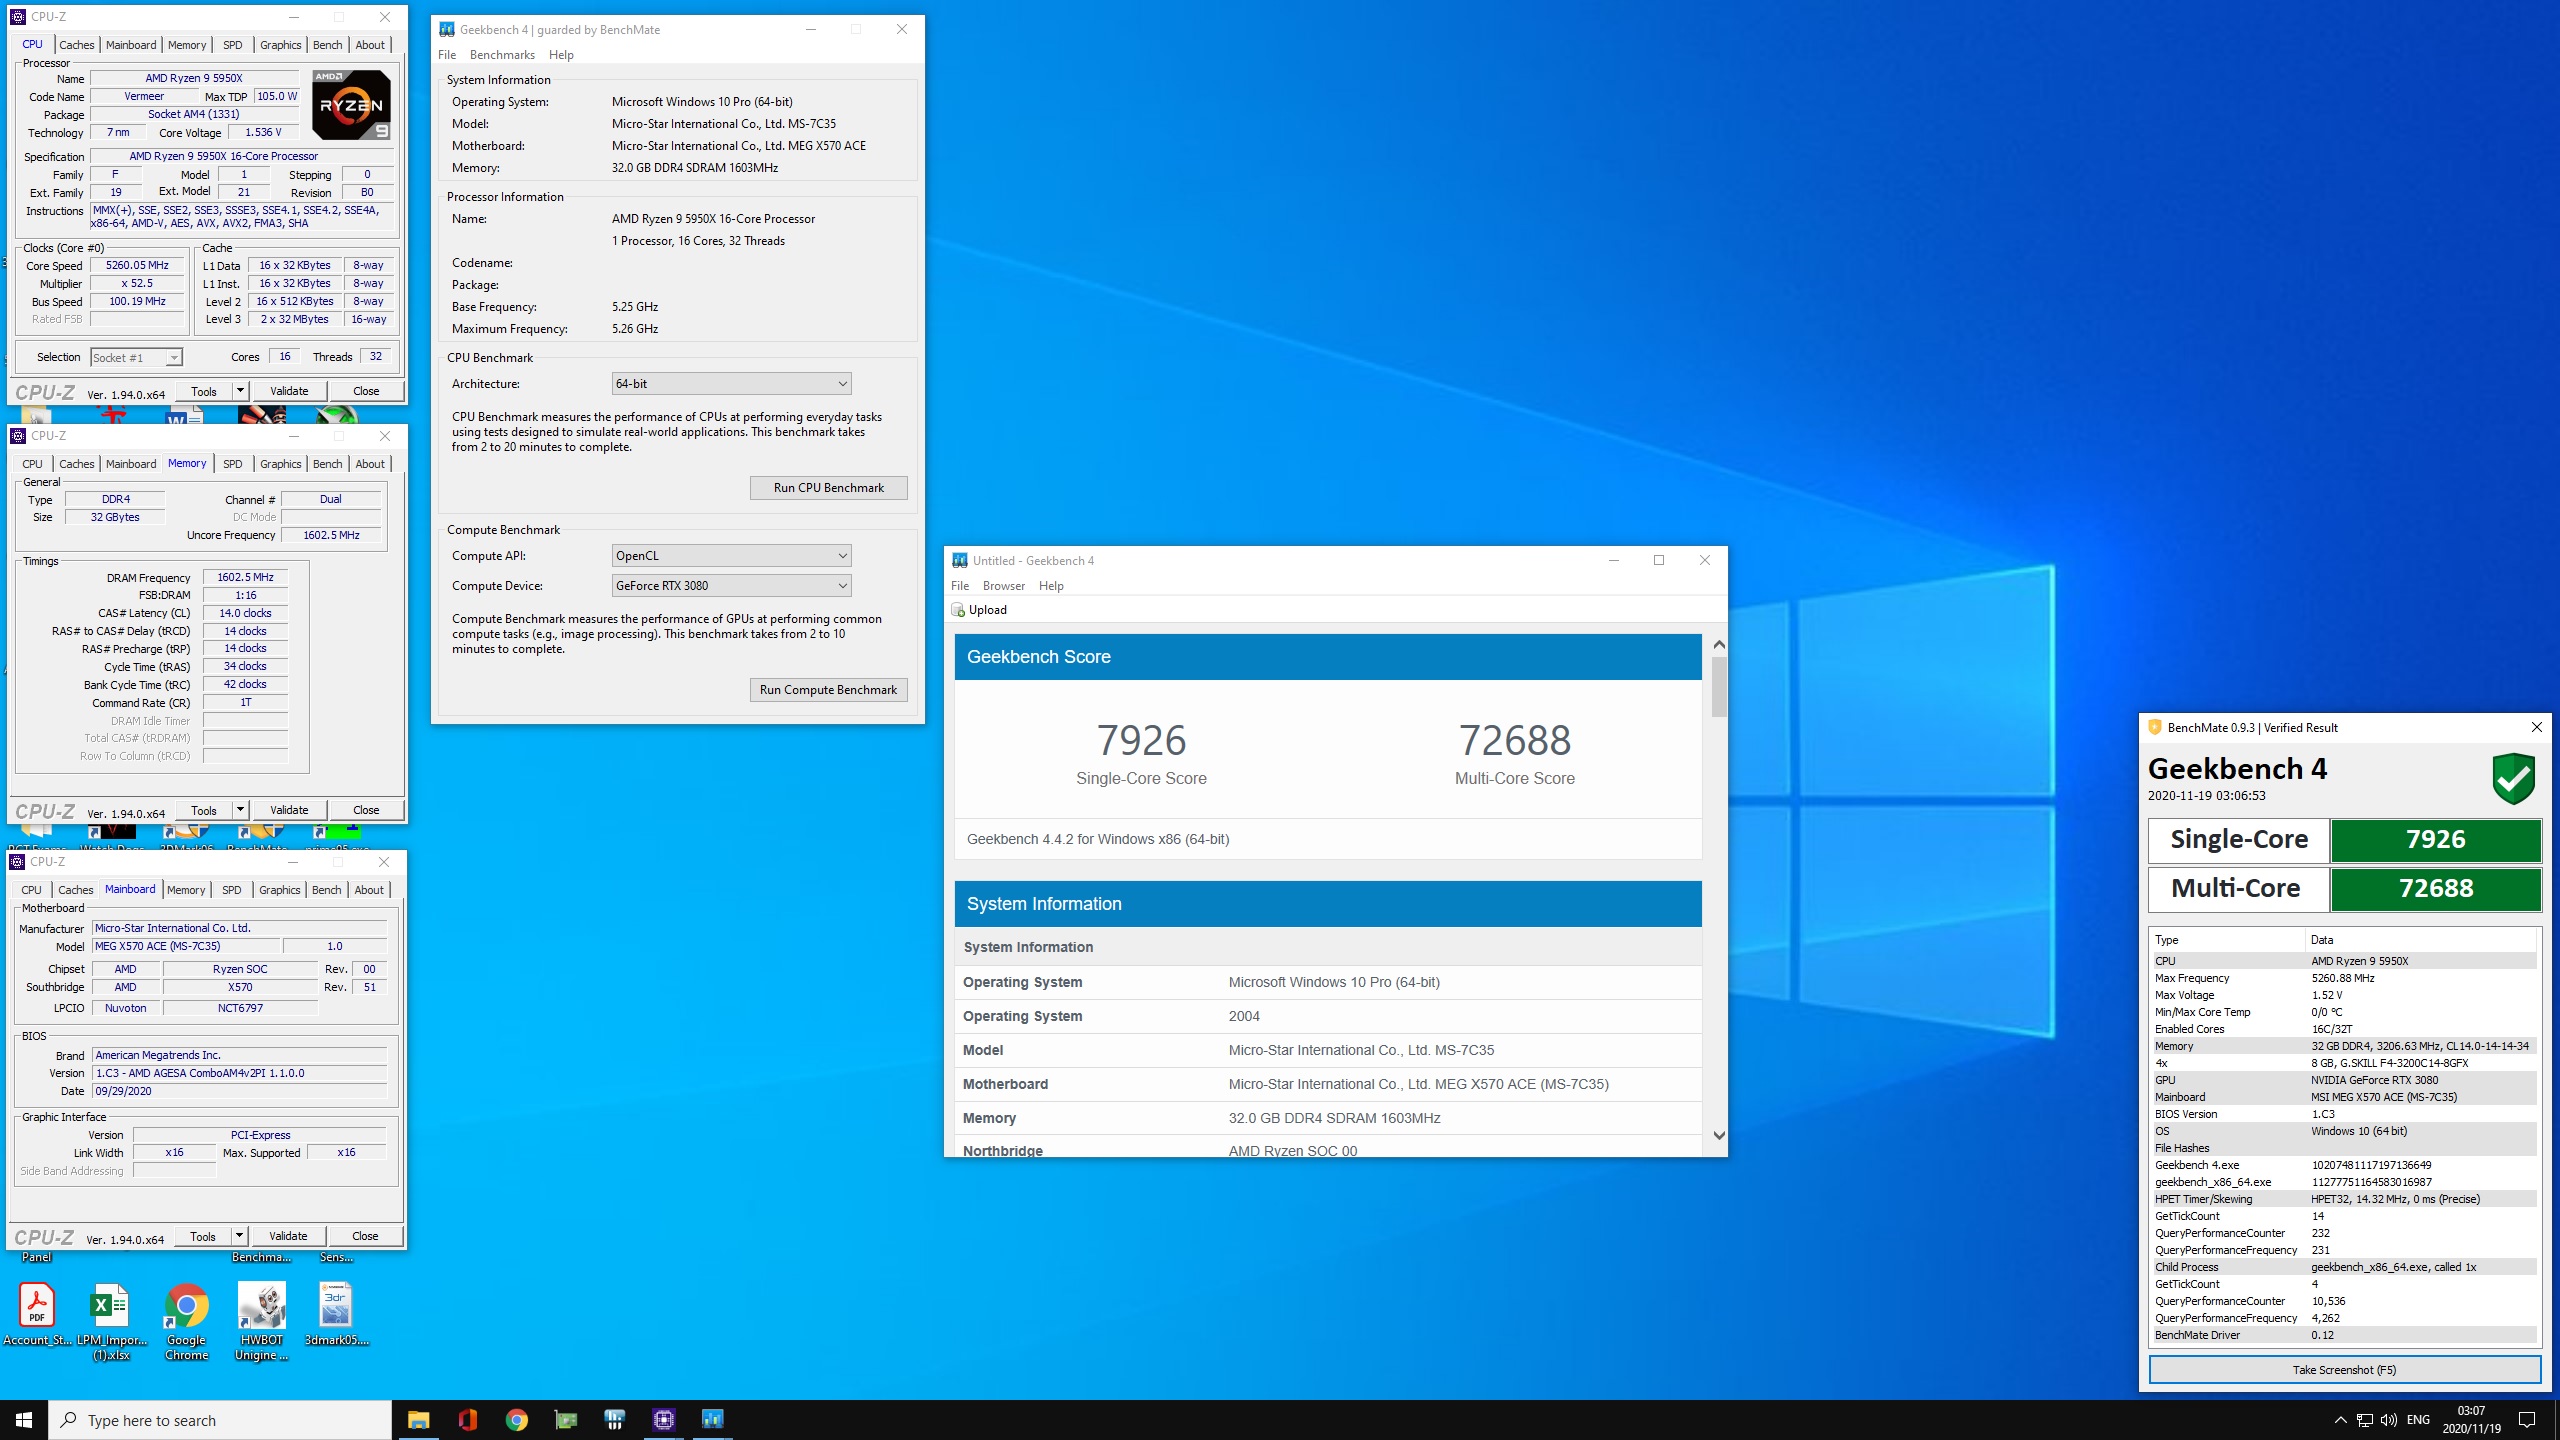Click the single-core score 7926 in Geekbench
This screenshot has width=2560, height=1440.
pos(1141,741)
